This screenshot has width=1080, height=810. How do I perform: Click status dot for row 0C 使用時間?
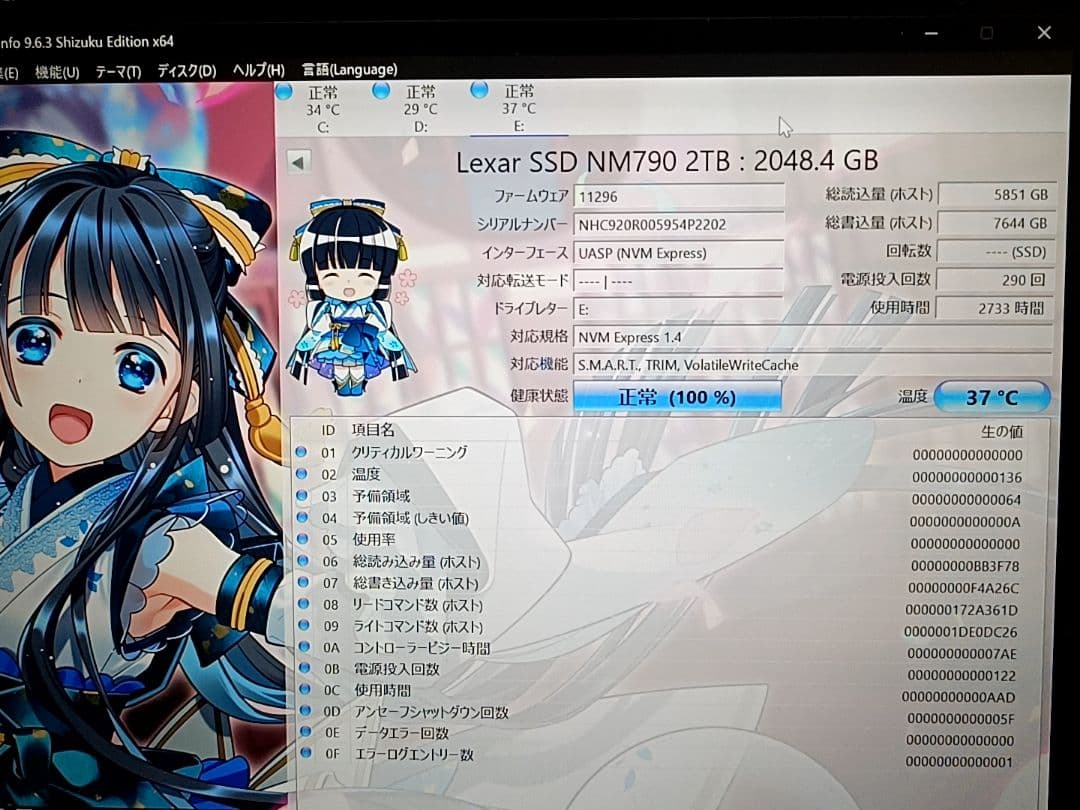[x=305, y=689]
